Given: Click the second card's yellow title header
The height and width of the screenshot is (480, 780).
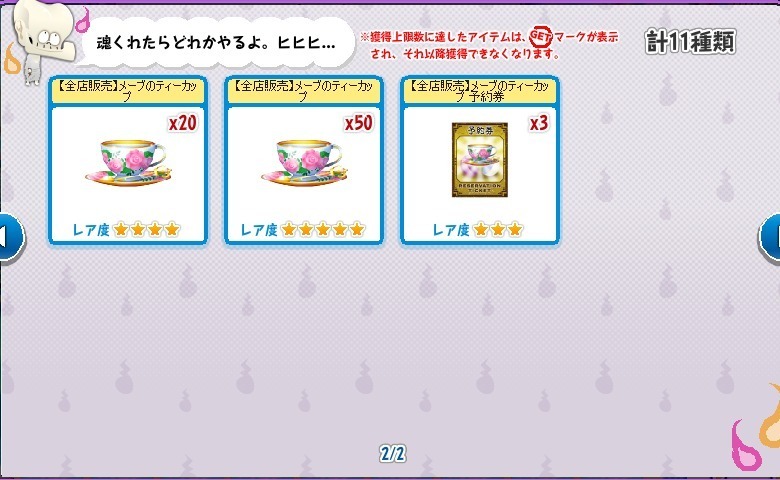Looking at the screenshot, I should 303,91.
